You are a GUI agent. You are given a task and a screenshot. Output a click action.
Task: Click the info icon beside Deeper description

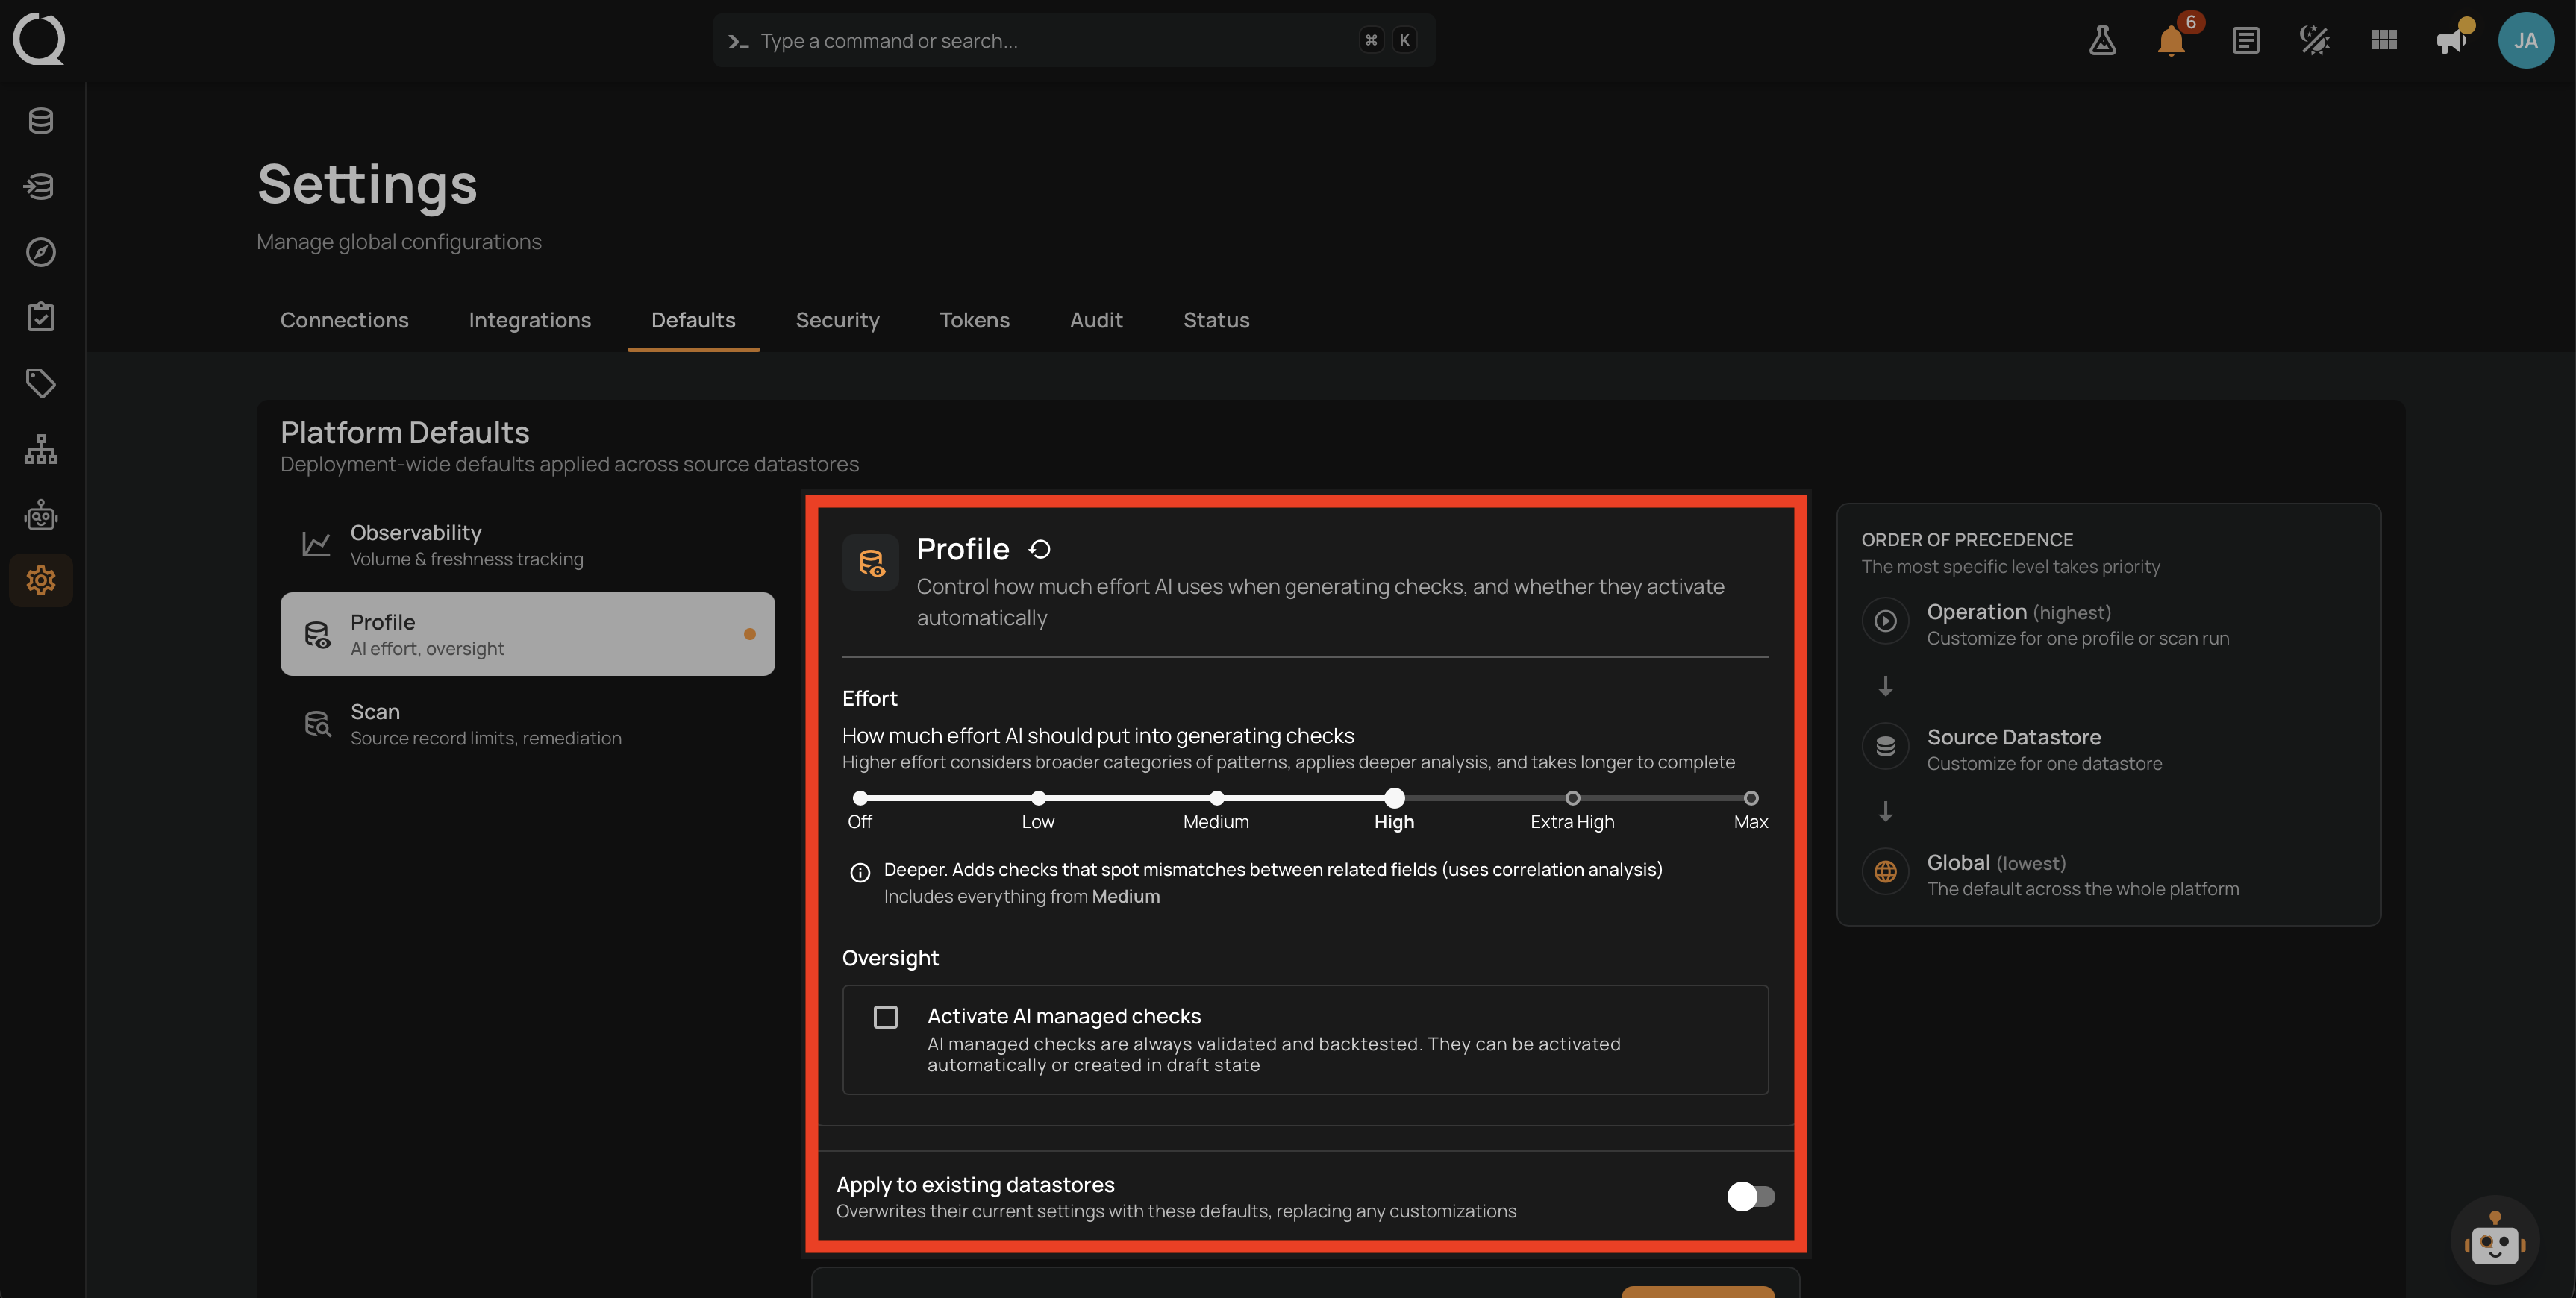860,872
